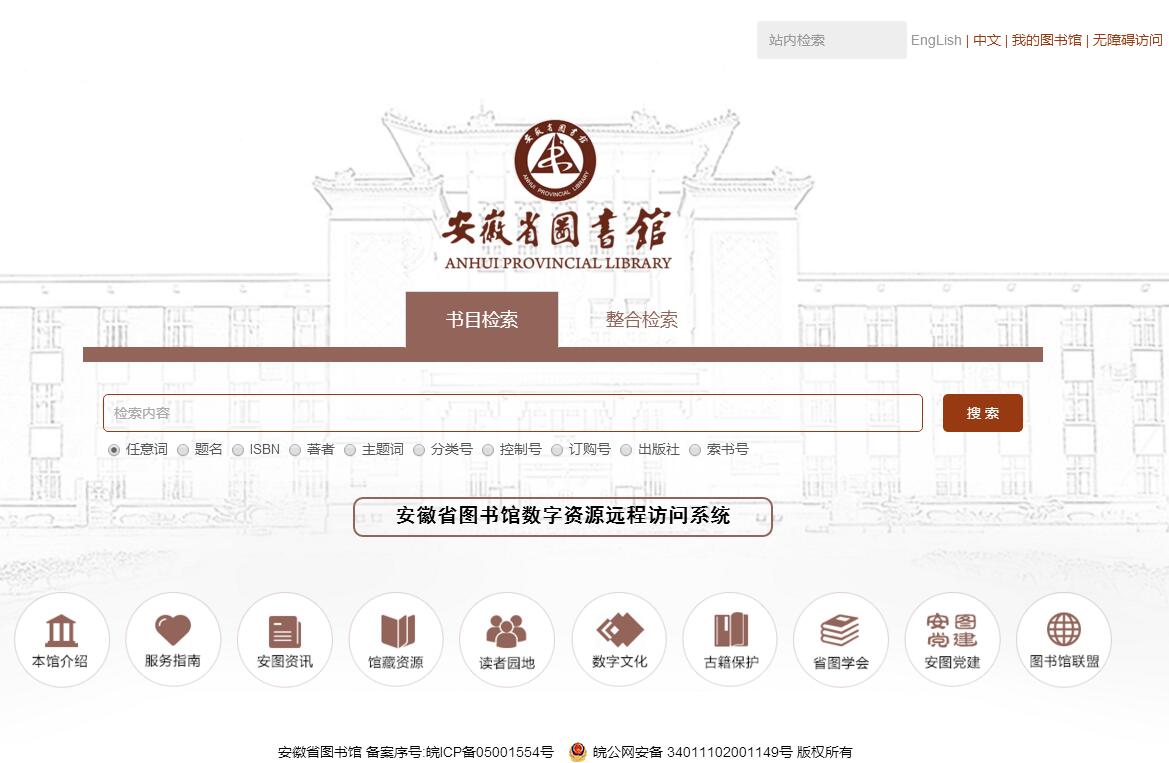Open the 图书馆联盟 globe icon
This screenshot has height=763, width=1169.
click(1064, 639)
